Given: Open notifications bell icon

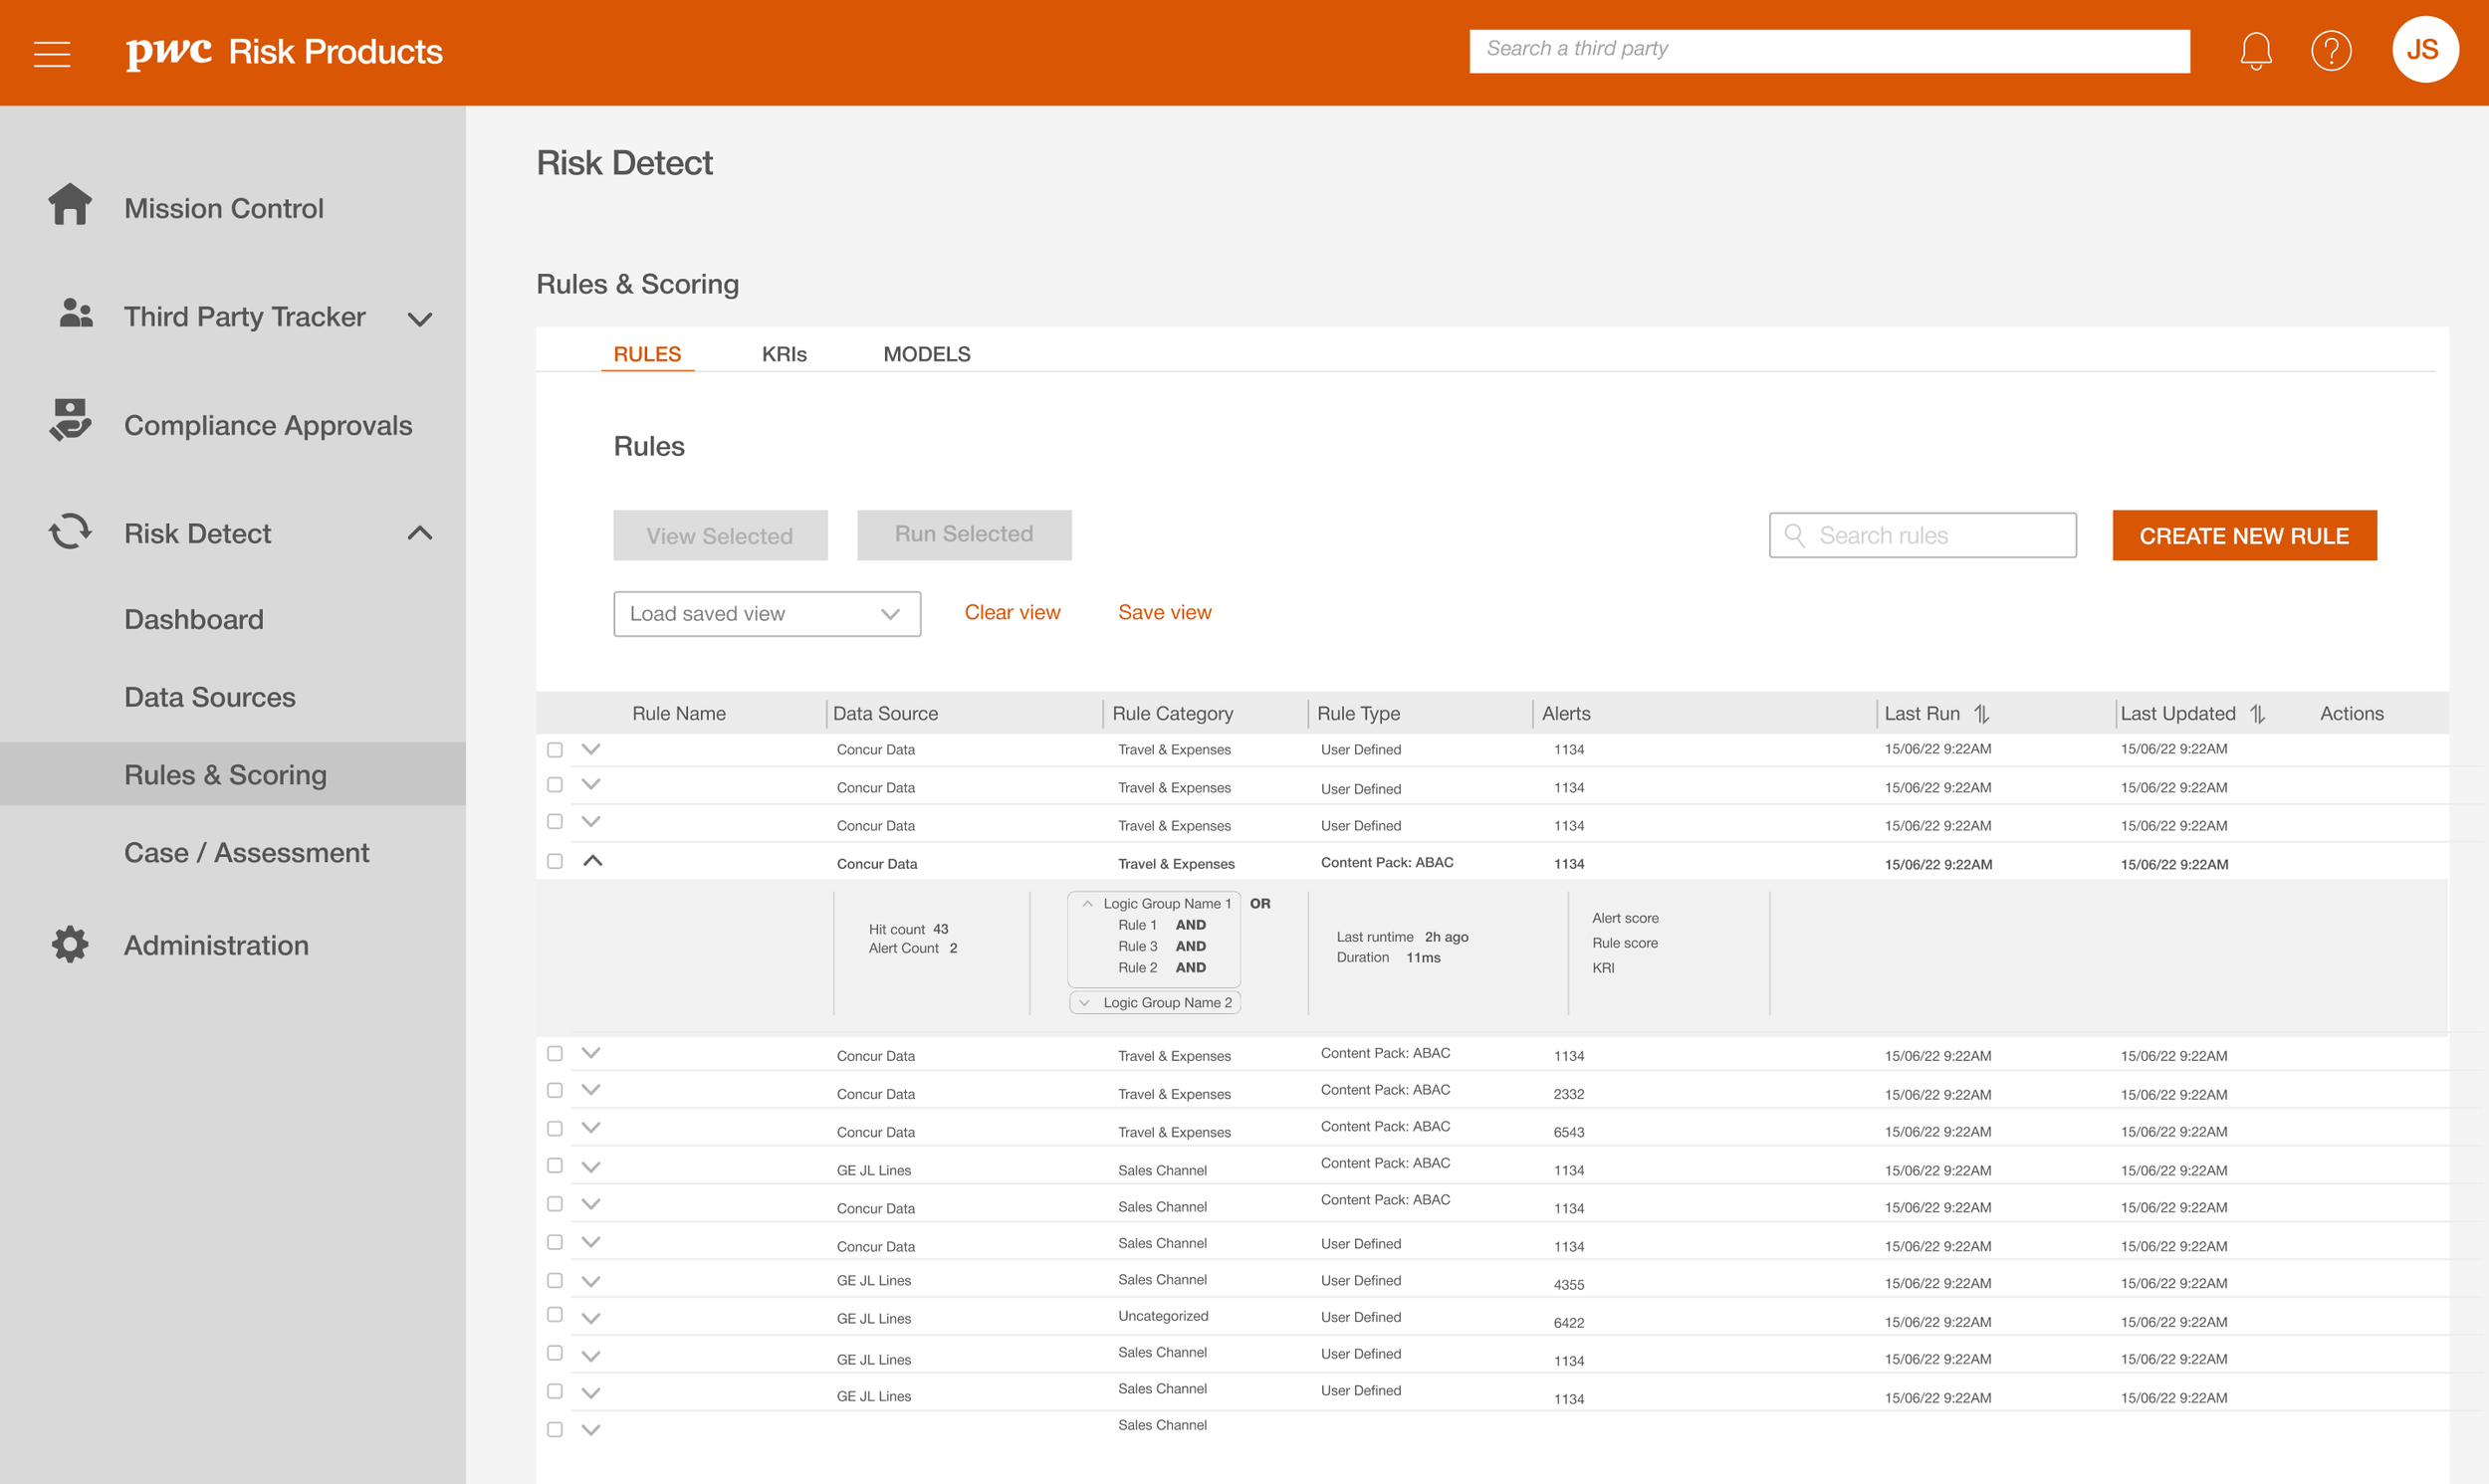Looking at the screenshot, I should [2255, 50].
